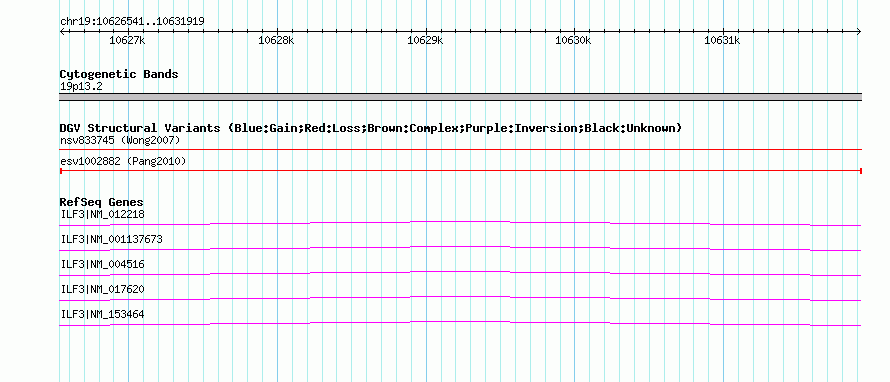
Task: Click the right arrow on the ruler
Action: (x=859, y=32)
